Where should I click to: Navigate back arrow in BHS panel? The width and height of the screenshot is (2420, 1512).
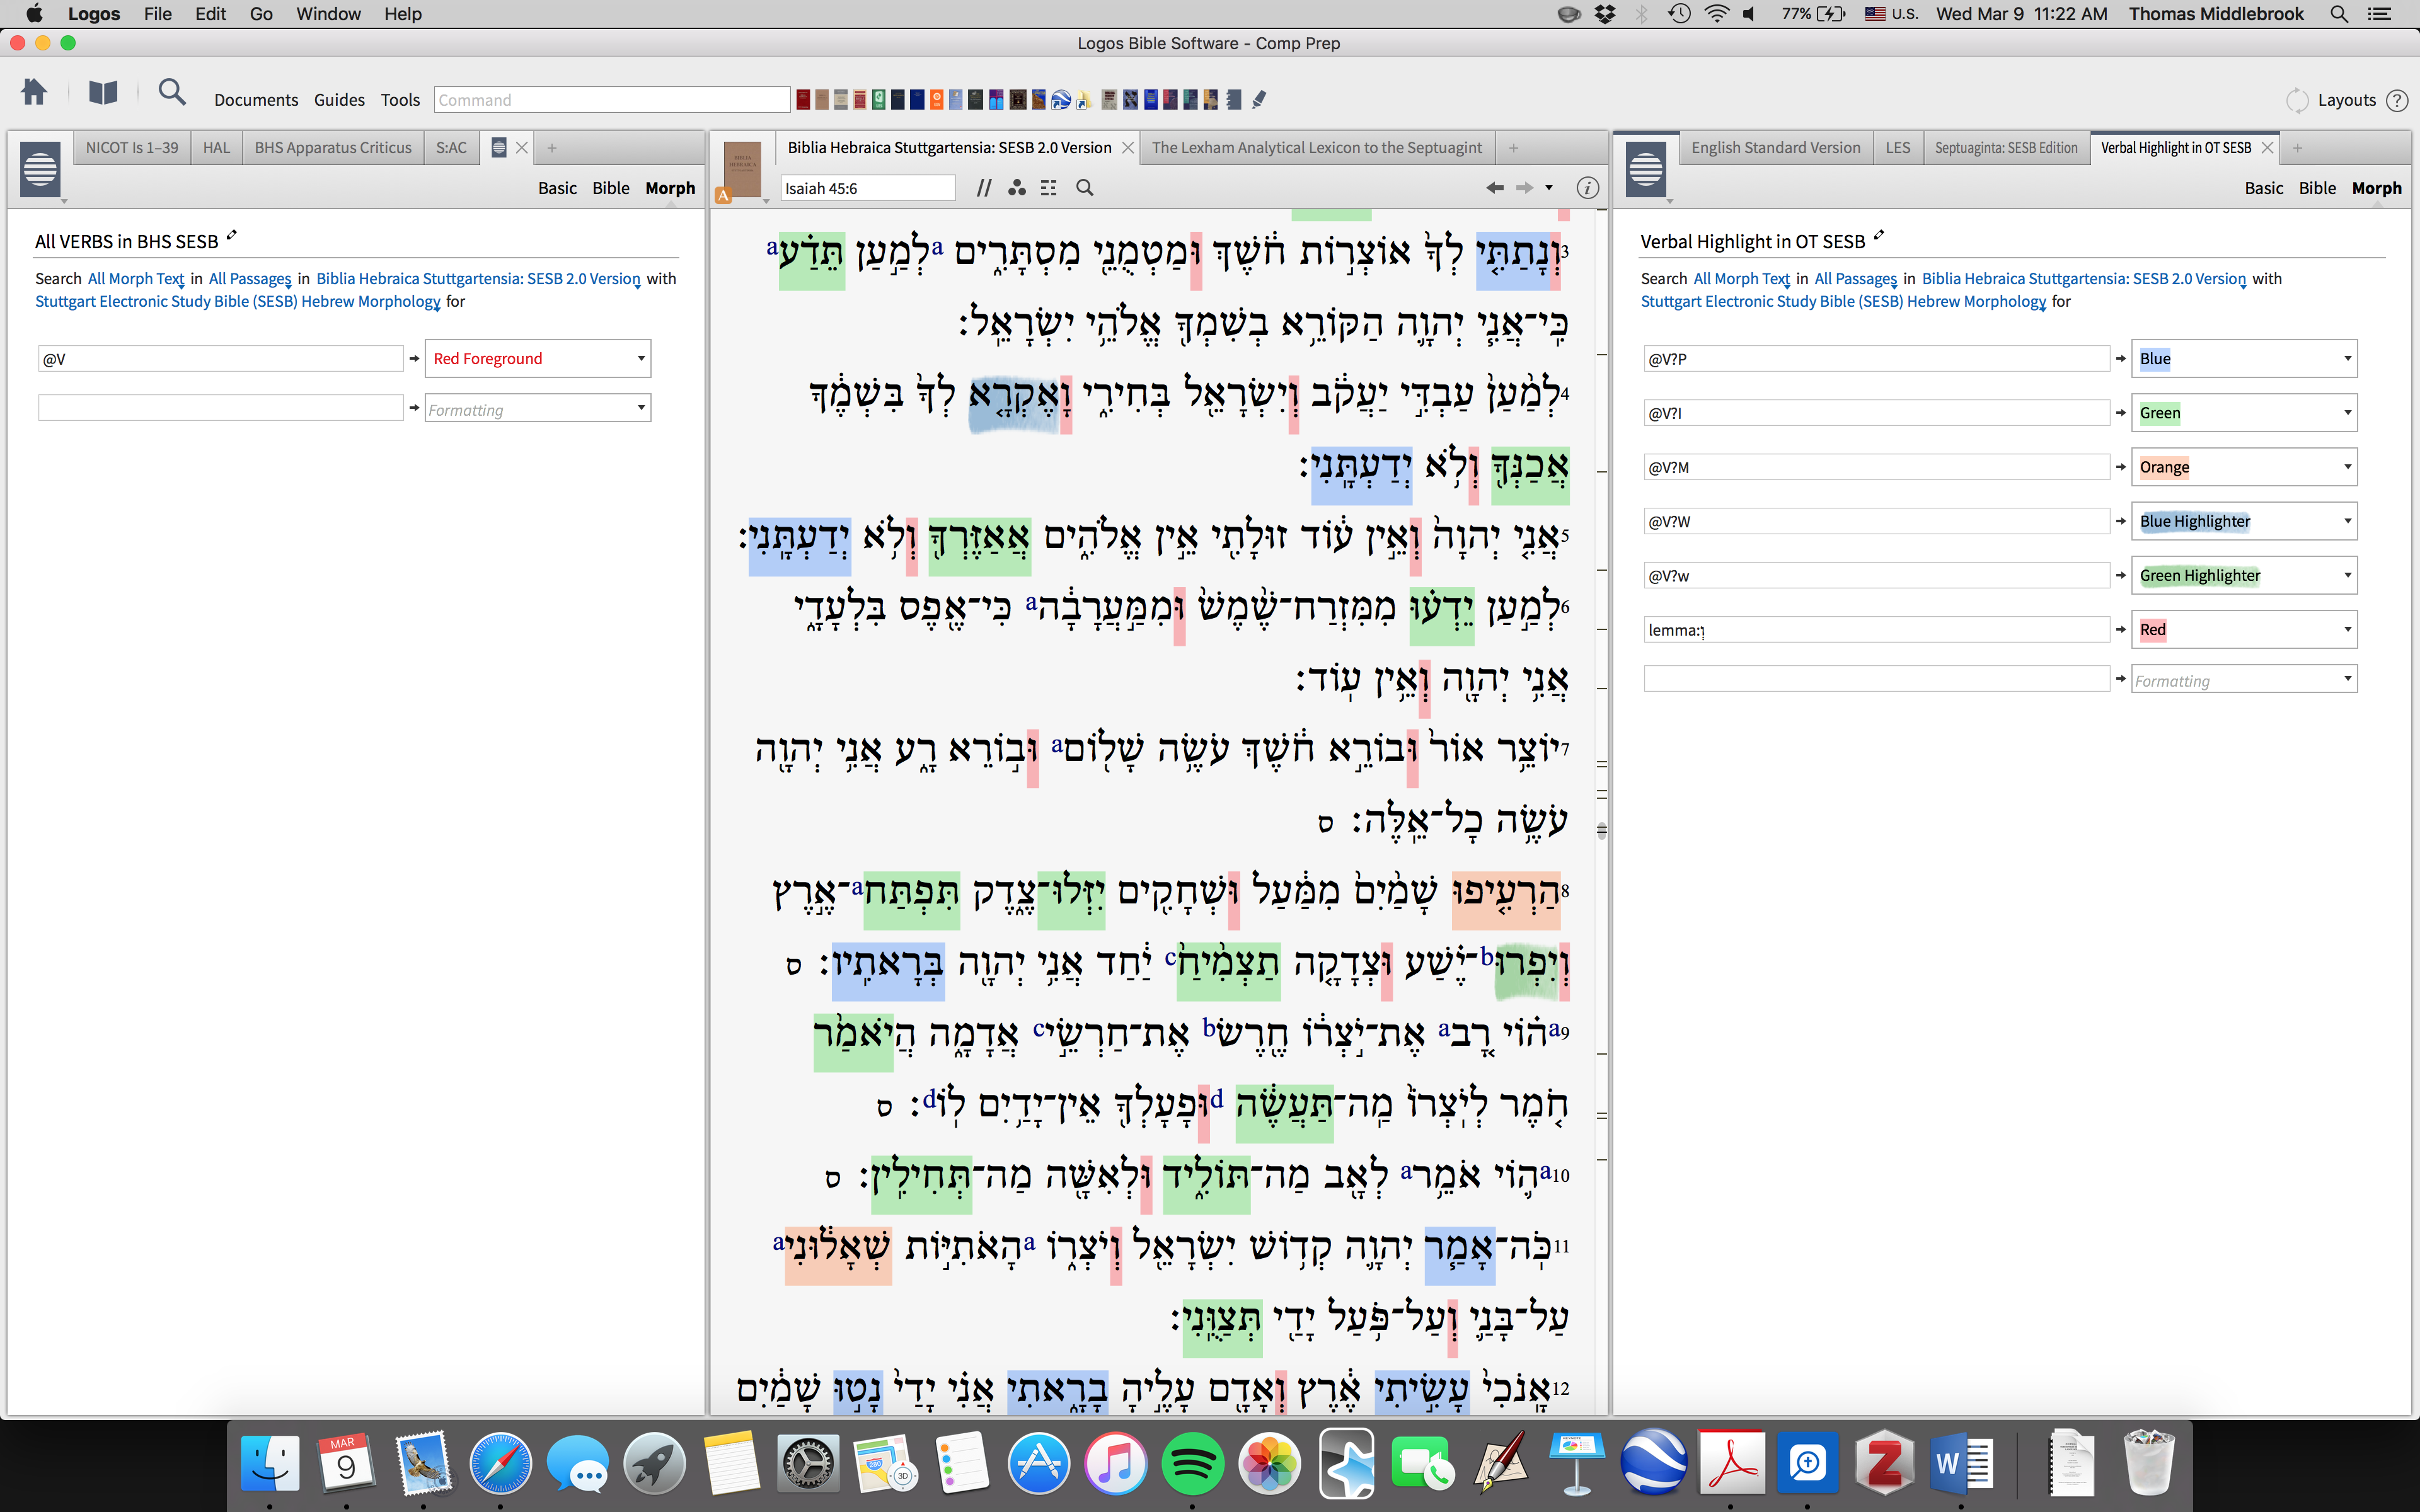(x=1494, y=188)
